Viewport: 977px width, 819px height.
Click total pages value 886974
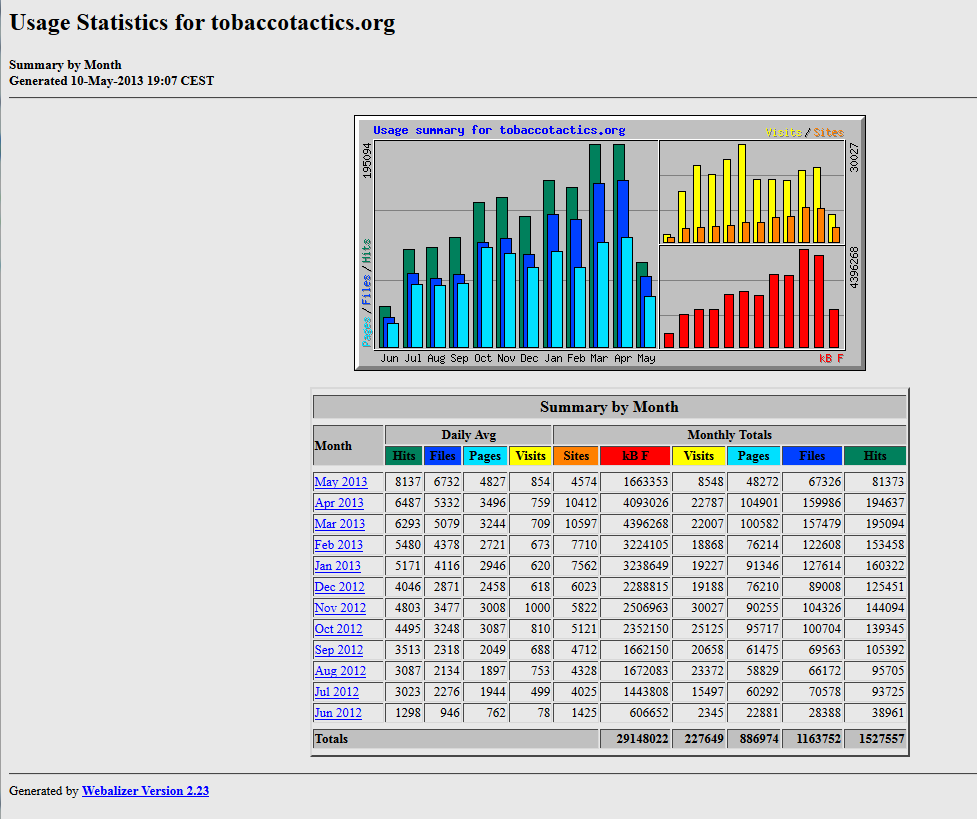[x=758, y=739]
